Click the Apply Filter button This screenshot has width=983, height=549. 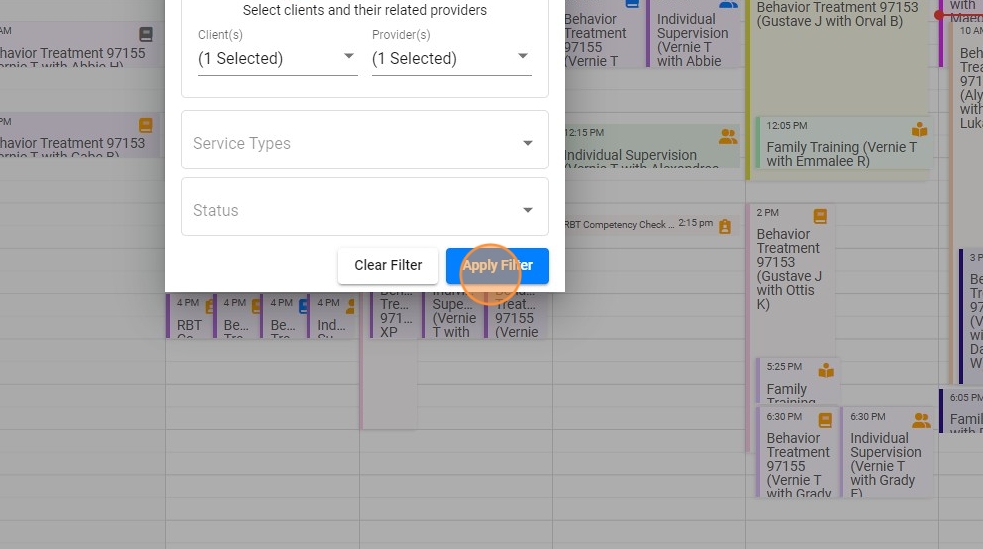(497, 266)
